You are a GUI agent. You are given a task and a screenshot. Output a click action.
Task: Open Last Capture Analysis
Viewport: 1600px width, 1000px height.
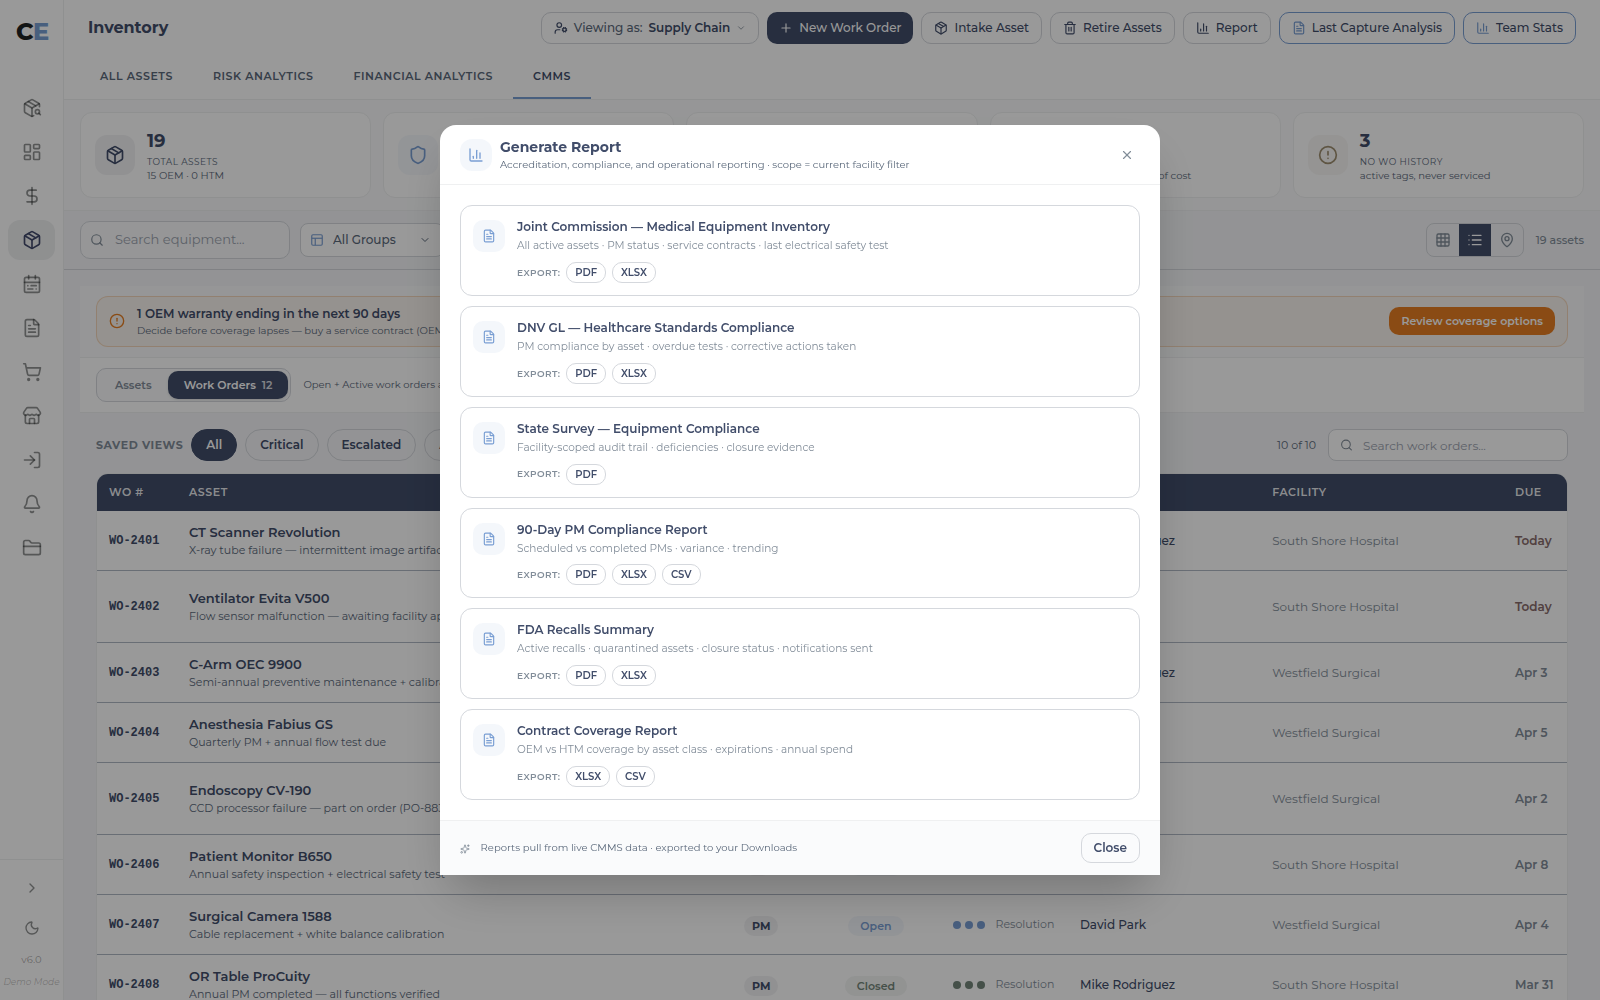pyautogui.click(x=1367, y=28)
